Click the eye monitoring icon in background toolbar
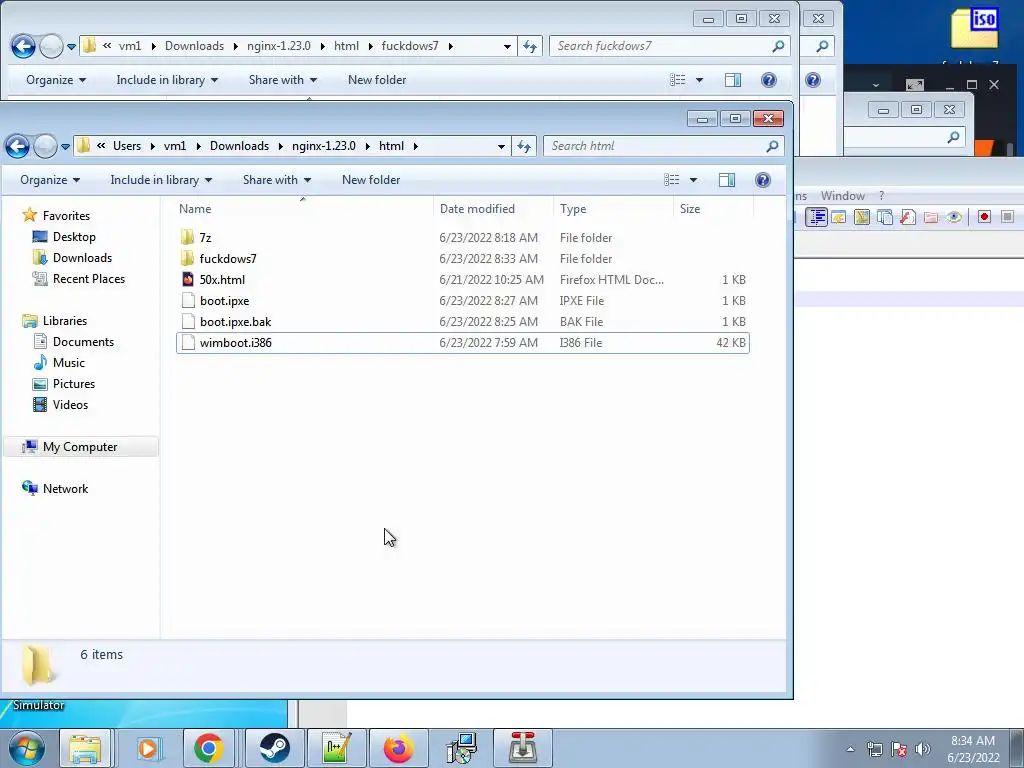 pyautogui.click(x=954, y=217)
